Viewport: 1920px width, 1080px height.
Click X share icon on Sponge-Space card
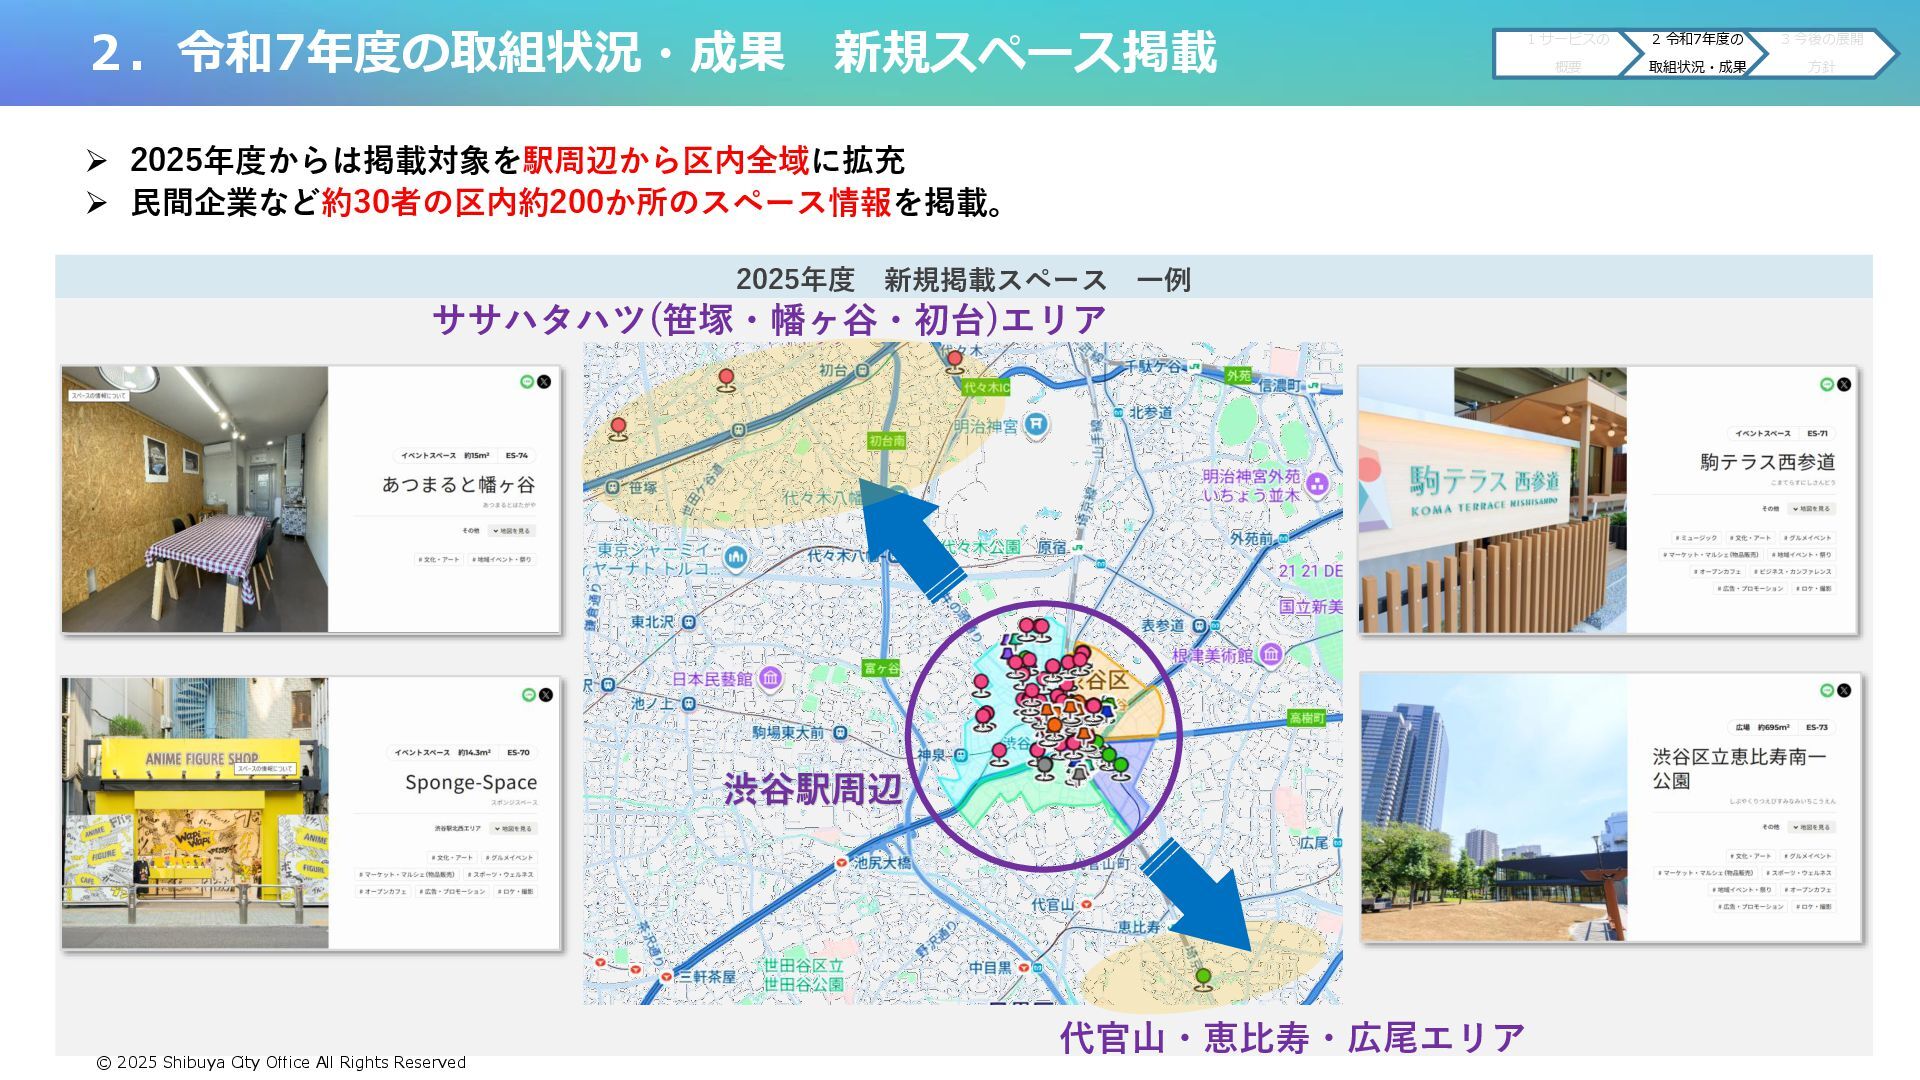click(546, 695)
